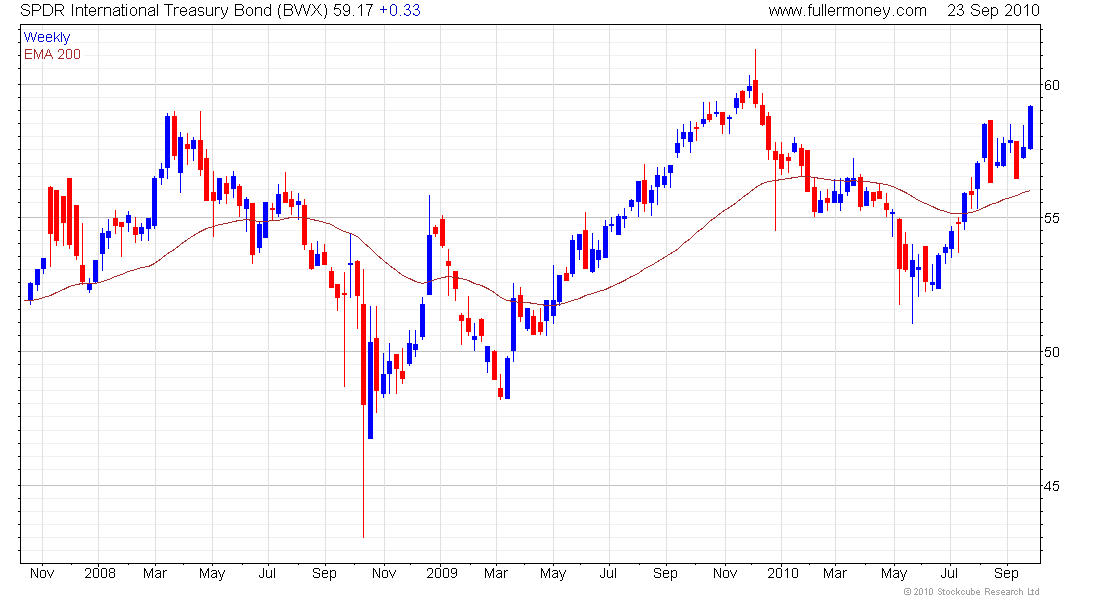Click the '2010' axis label
This screenshot has height=600, width=1100.
(x=782, y=573)
